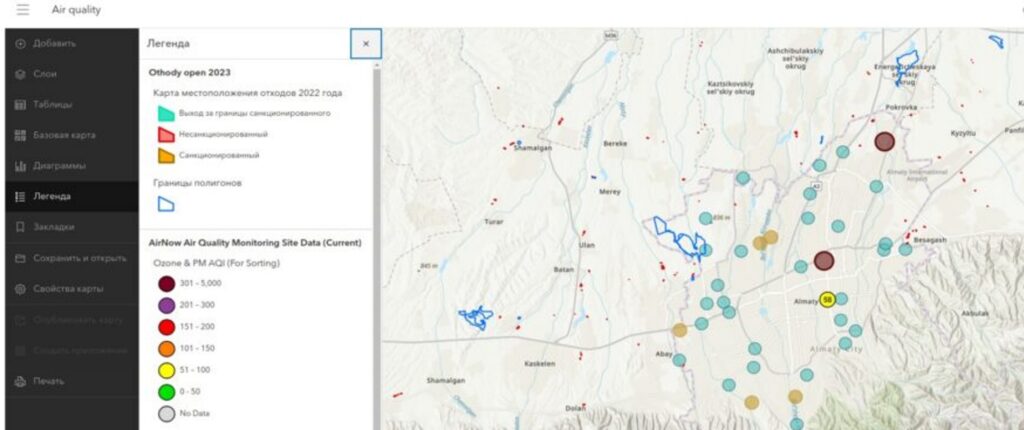This screenshot has height=430, width=1024.
Task: Click the Turar label on the map
Action: [493, 222]
